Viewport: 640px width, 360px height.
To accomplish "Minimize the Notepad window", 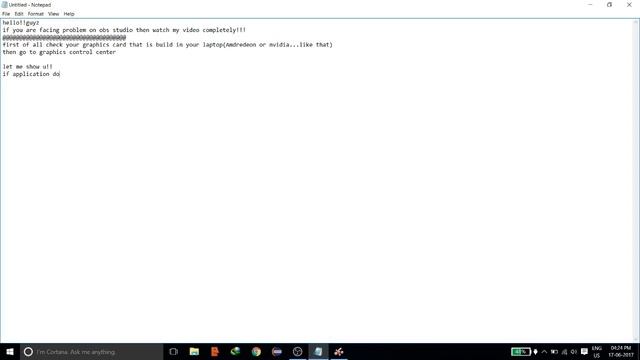I will pos(590,5).
